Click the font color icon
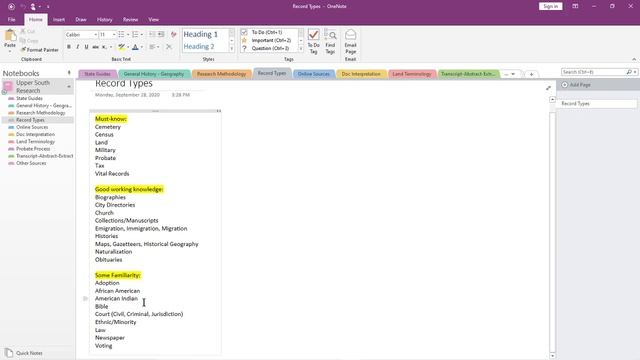Viewport: 640px width, 360px height. (135, 47)
